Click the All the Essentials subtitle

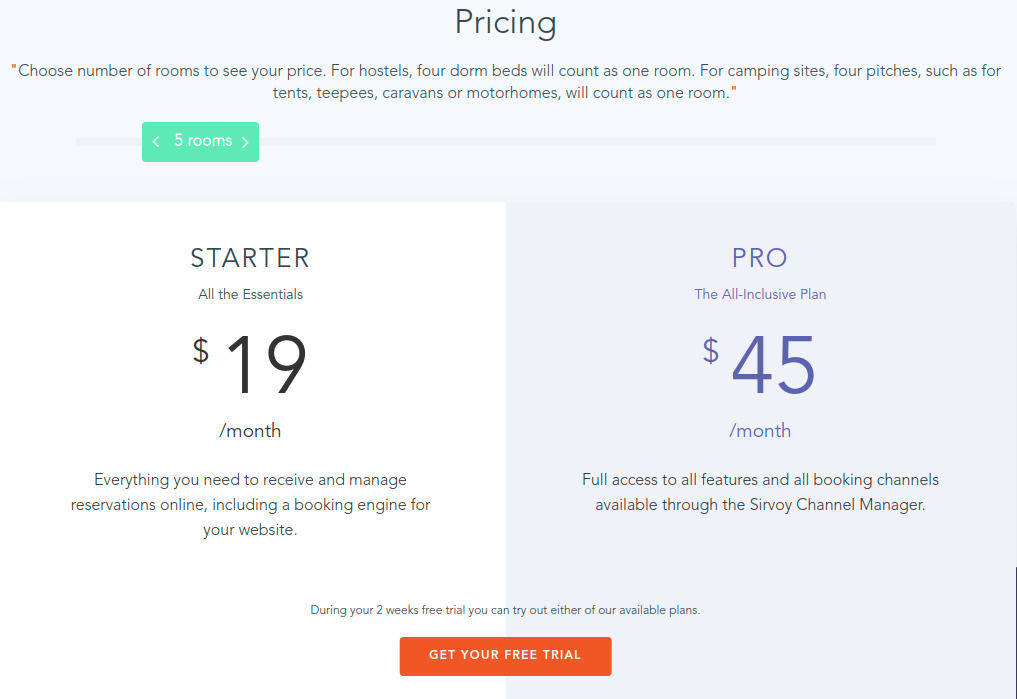249,293
